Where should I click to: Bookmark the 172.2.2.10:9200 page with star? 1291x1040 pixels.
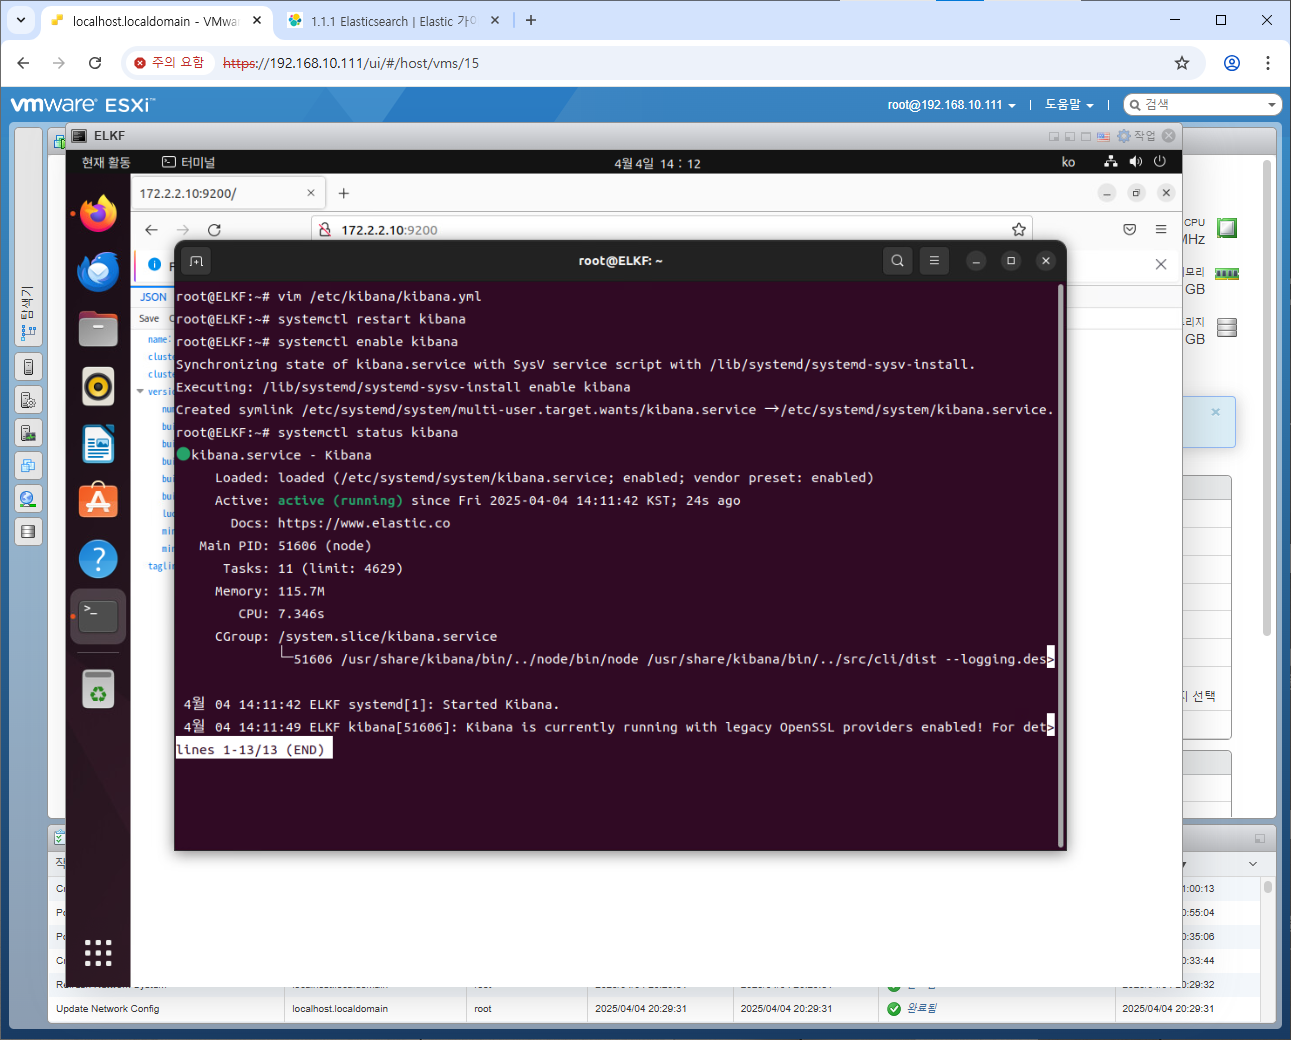click(1018, 230)
